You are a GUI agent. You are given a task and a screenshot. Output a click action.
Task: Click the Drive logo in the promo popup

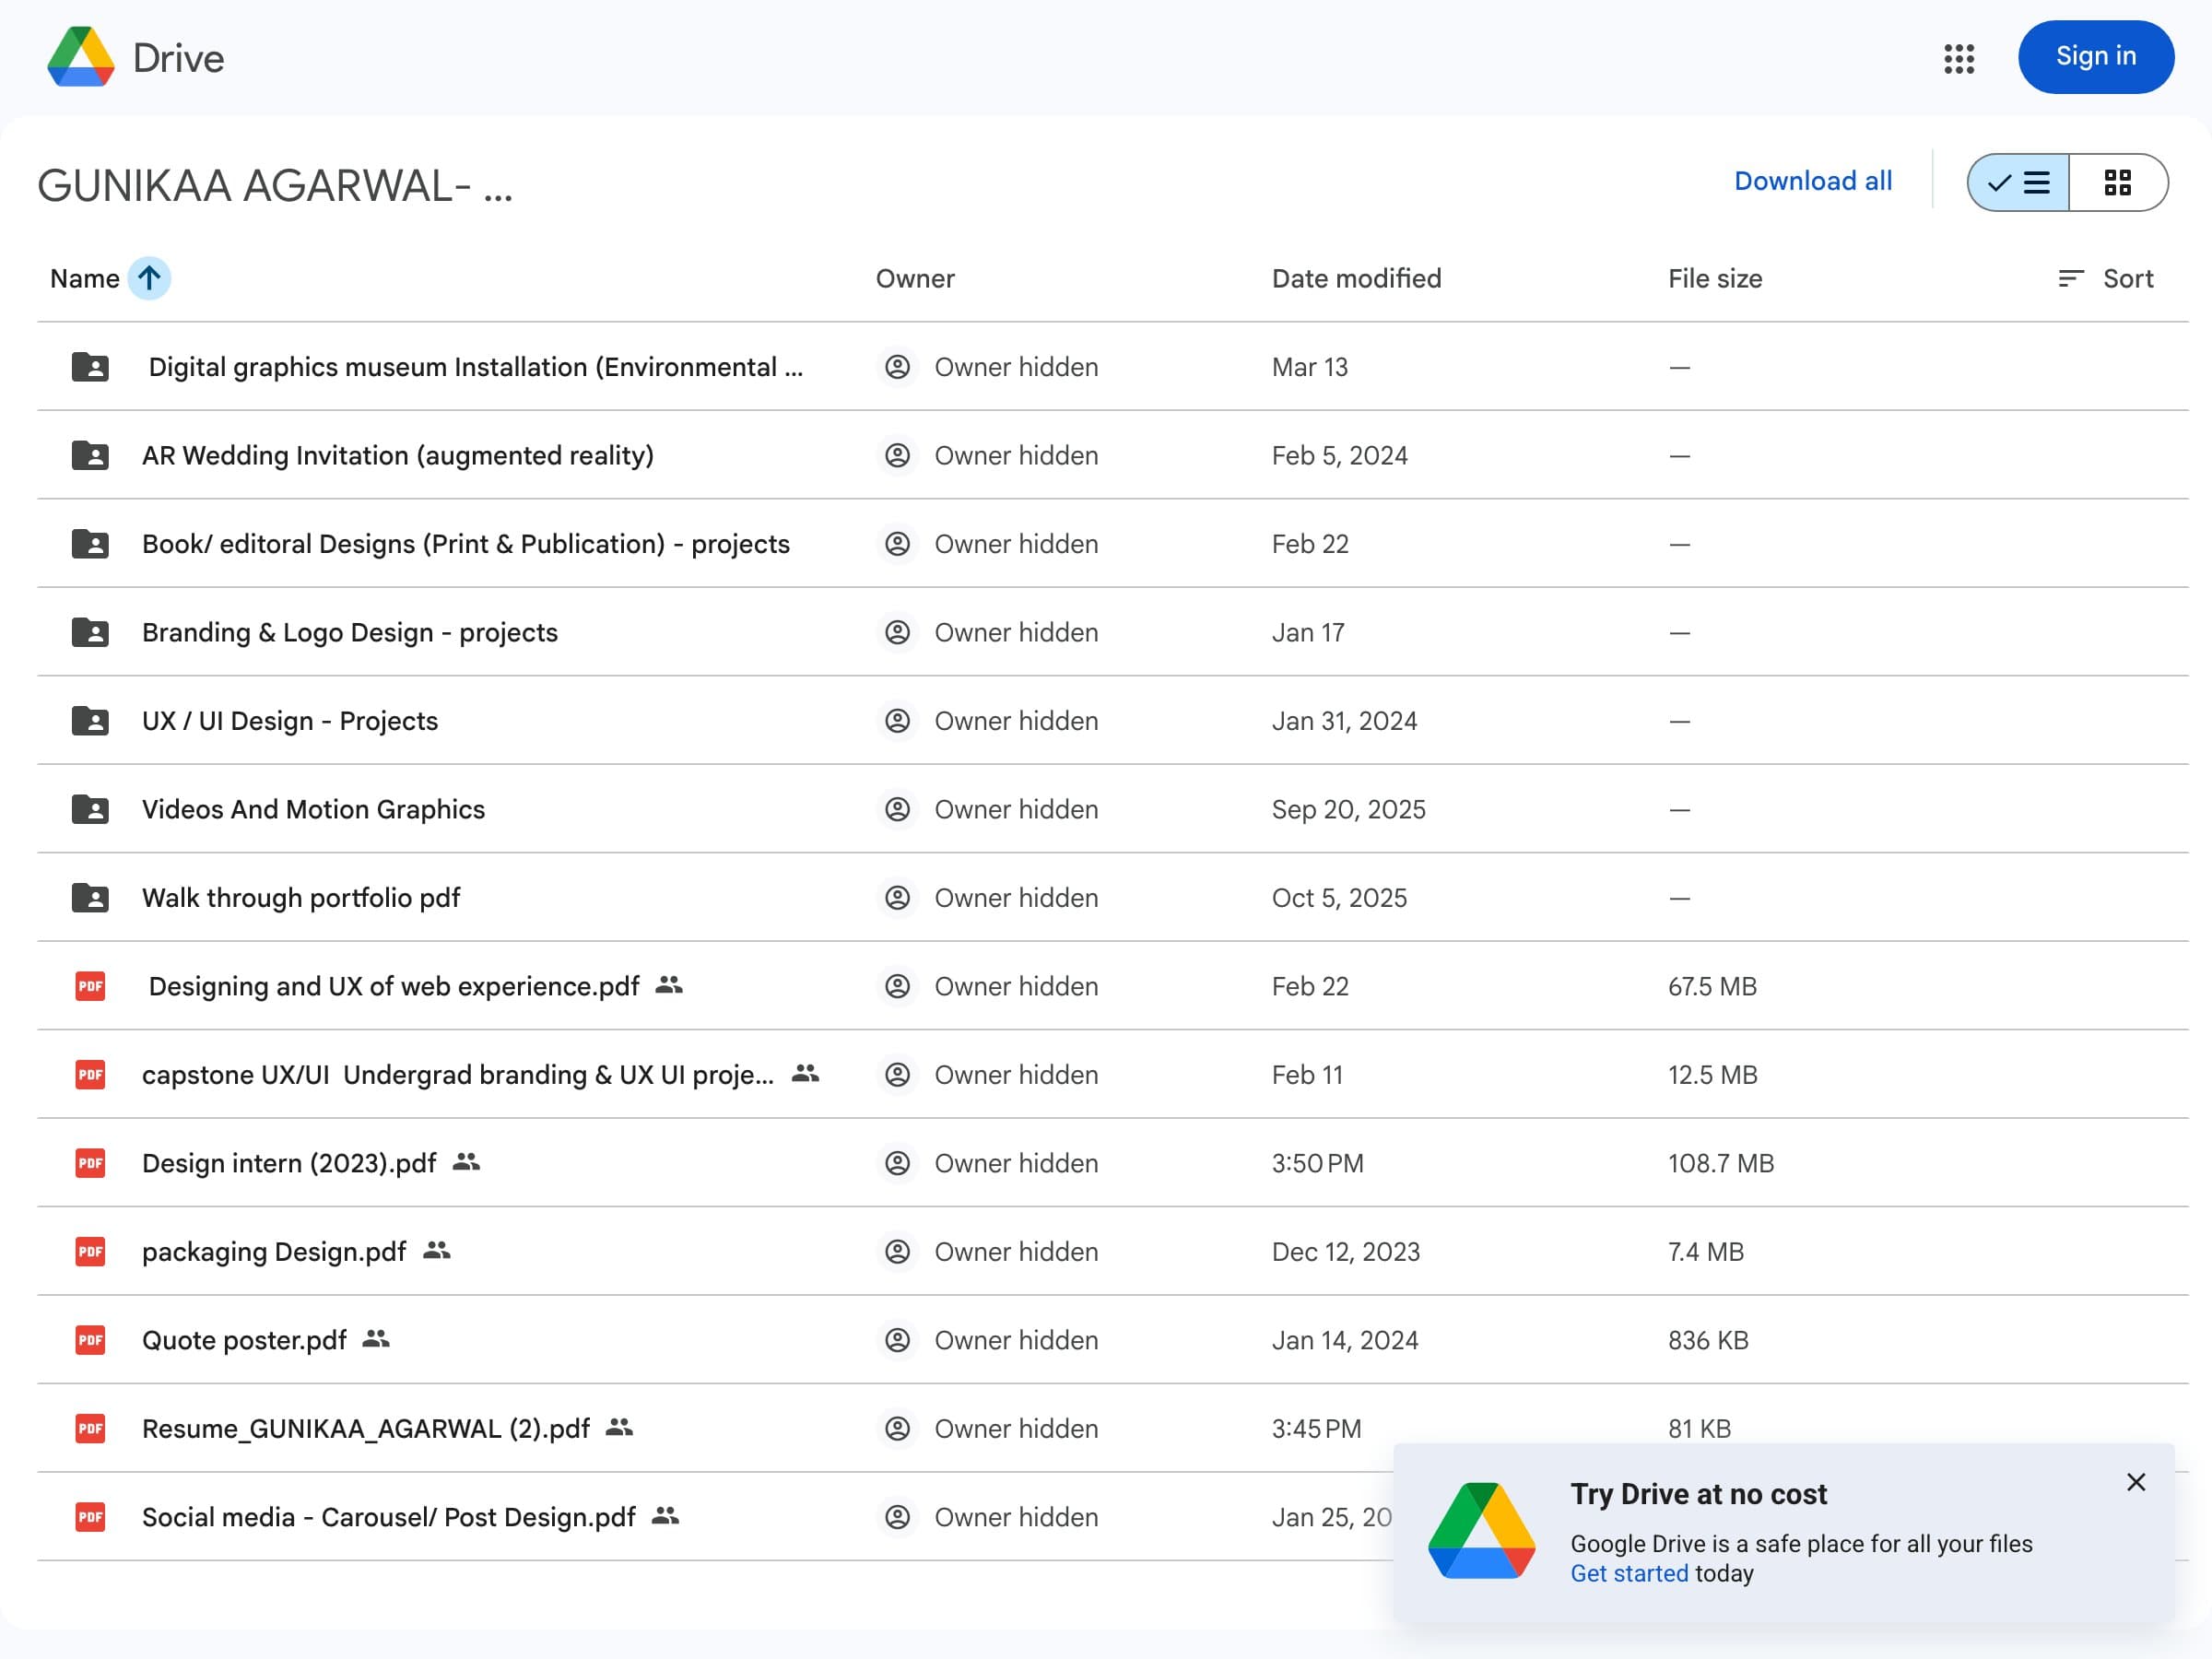pos(1481,1530)
